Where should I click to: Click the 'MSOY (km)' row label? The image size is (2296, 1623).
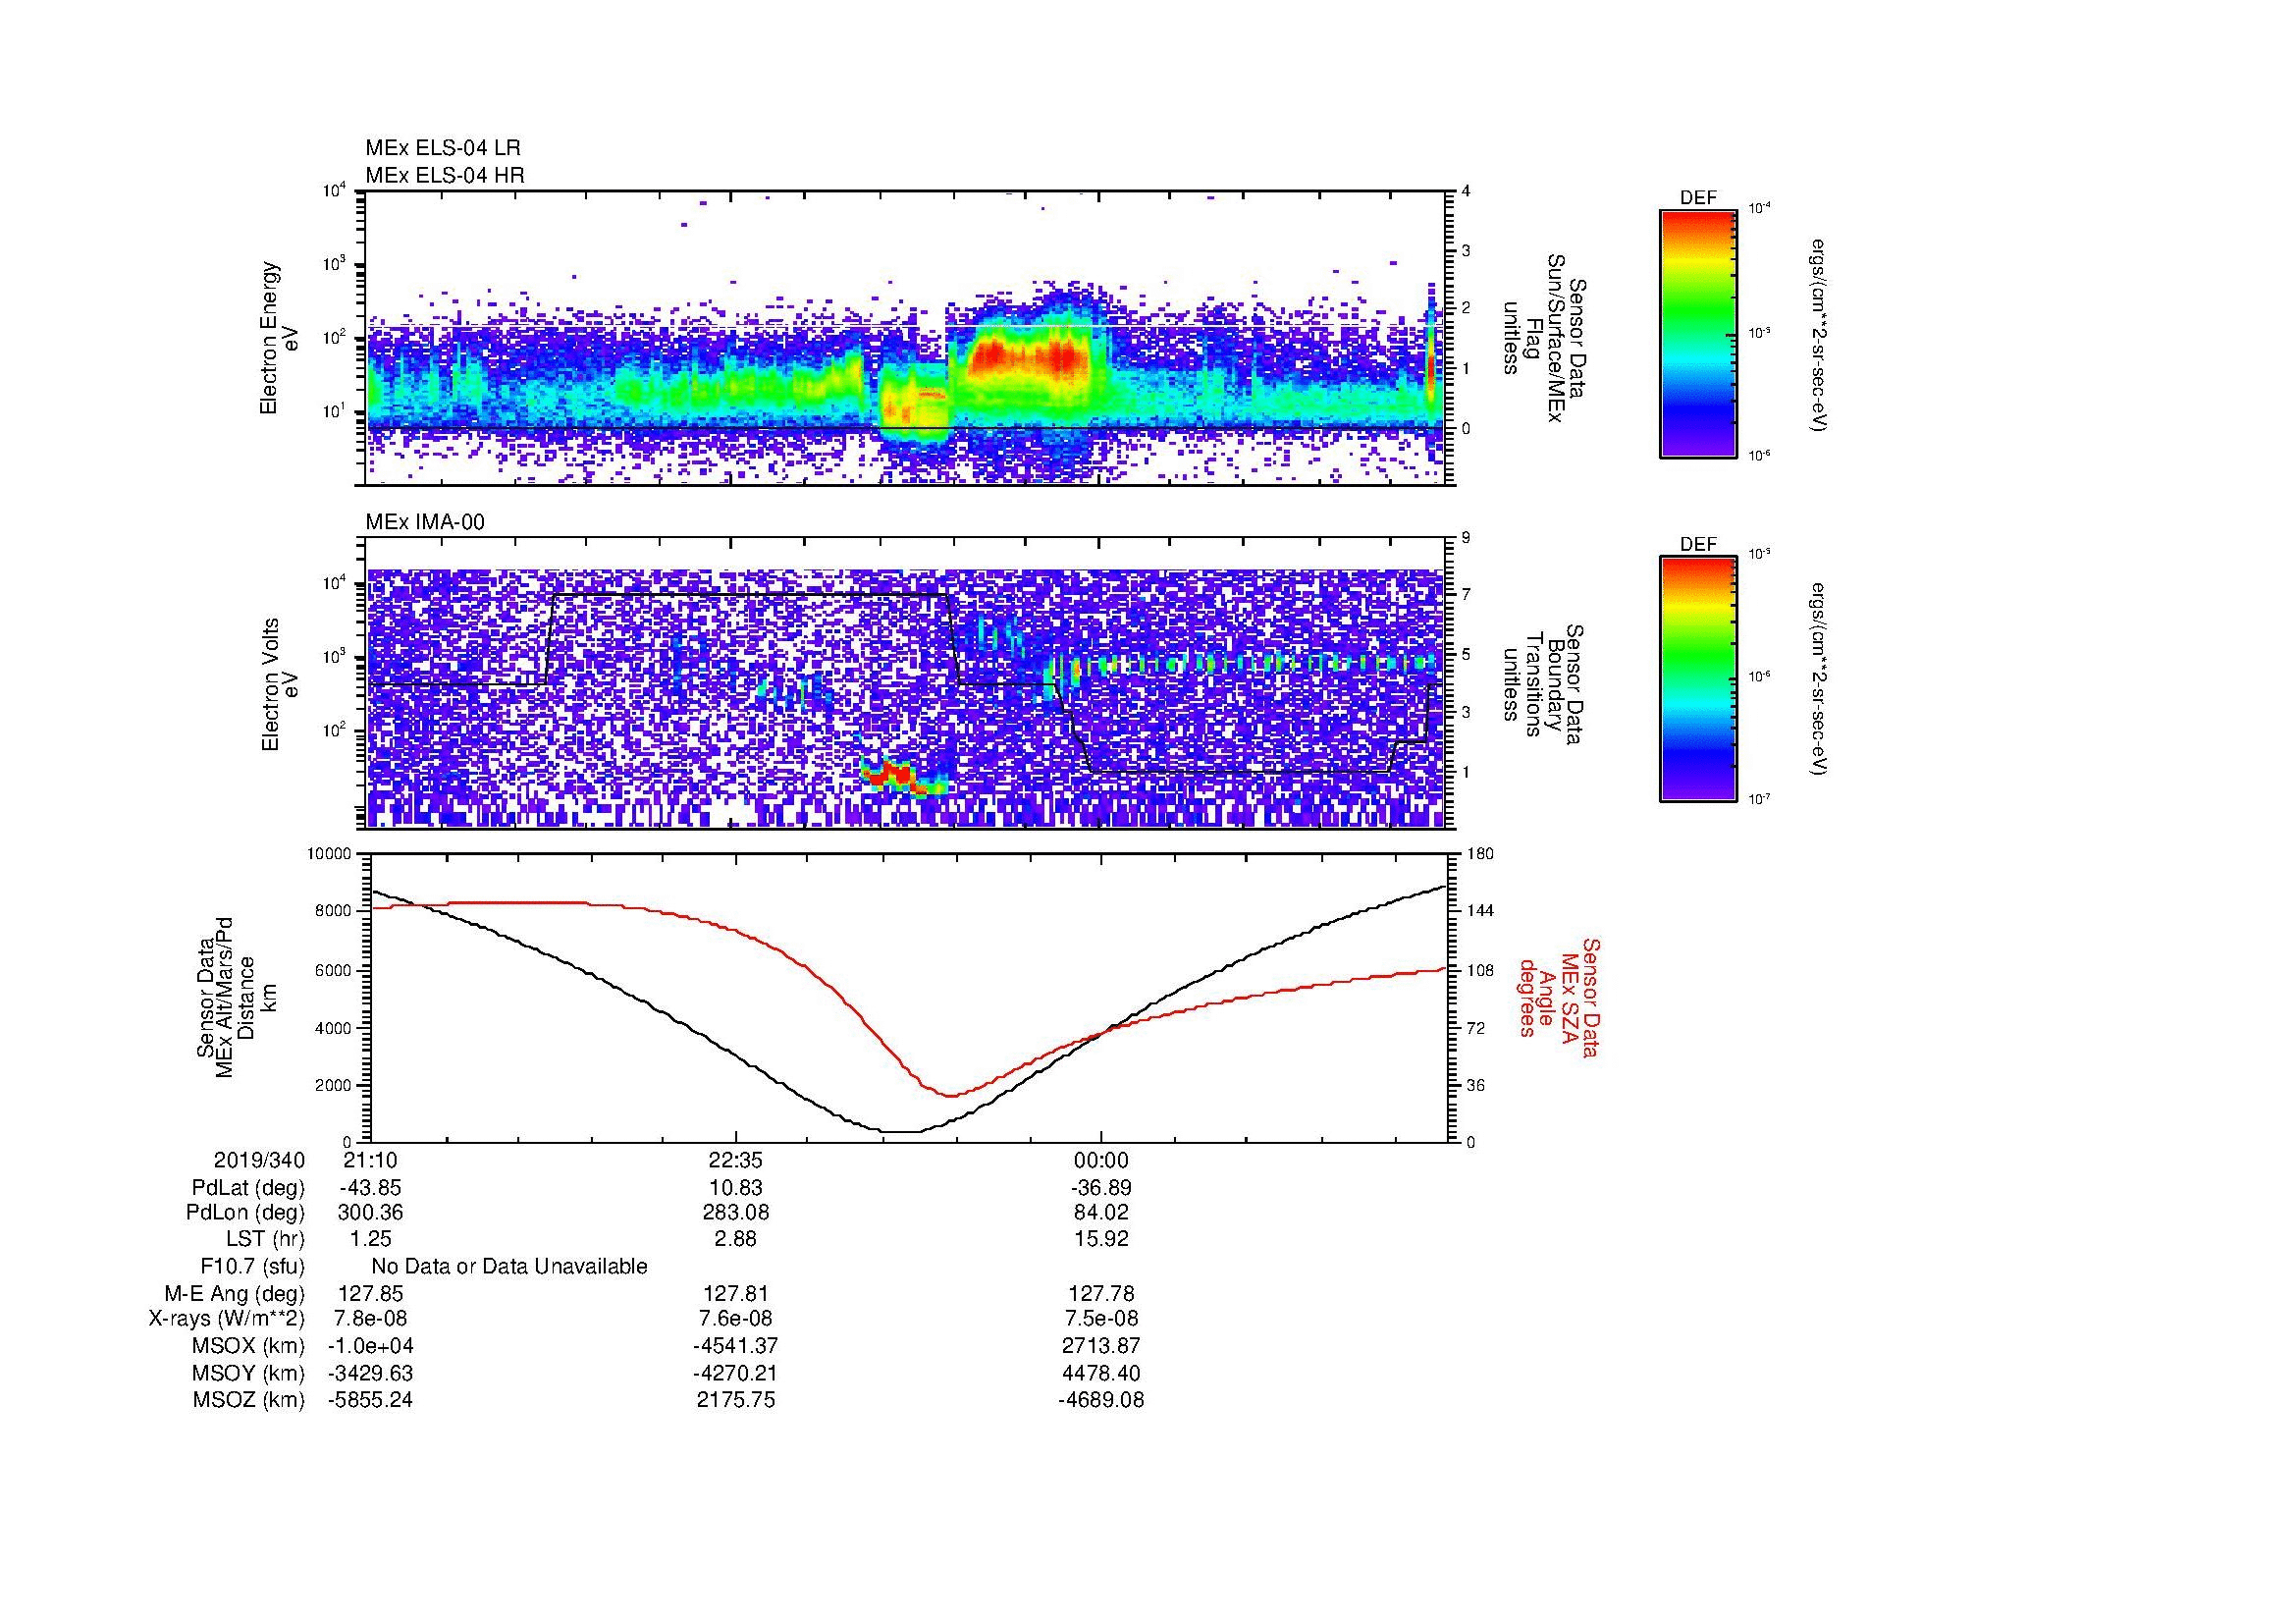pos(248,1374)
